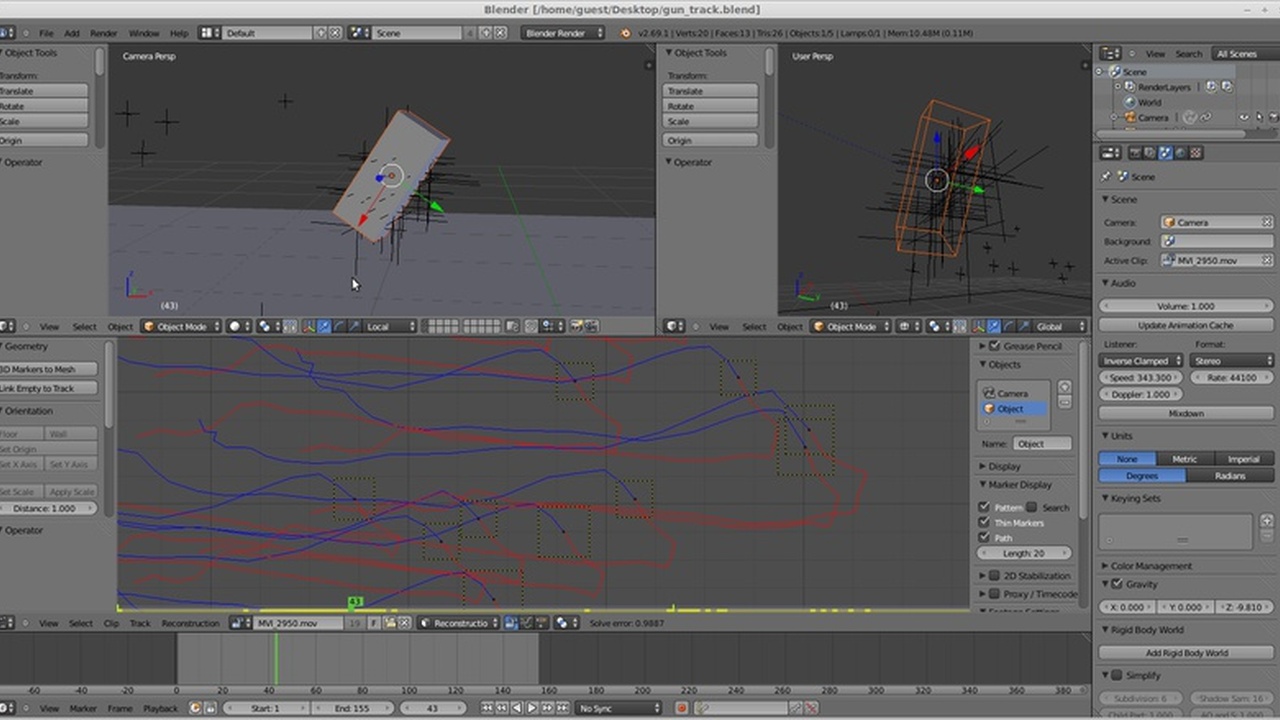Open the Add menu in top header
Screen dimensions: 1280x720
pos(71,33)
